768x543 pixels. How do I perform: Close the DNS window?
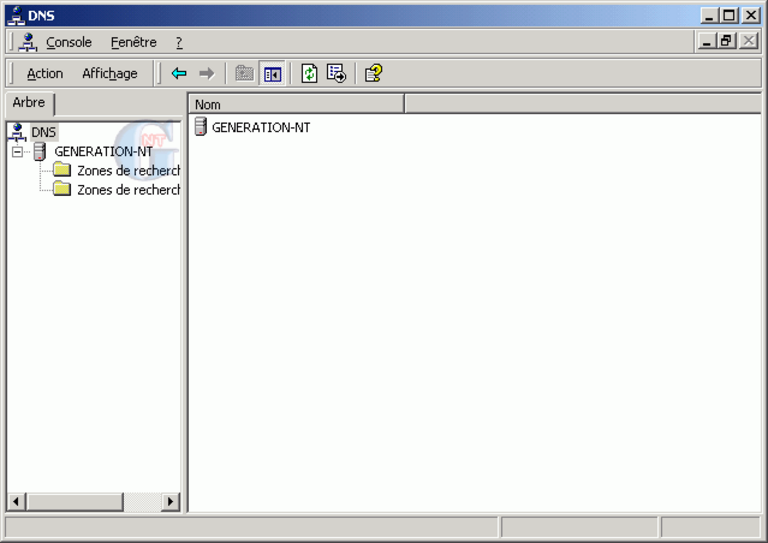click(751, 16)
